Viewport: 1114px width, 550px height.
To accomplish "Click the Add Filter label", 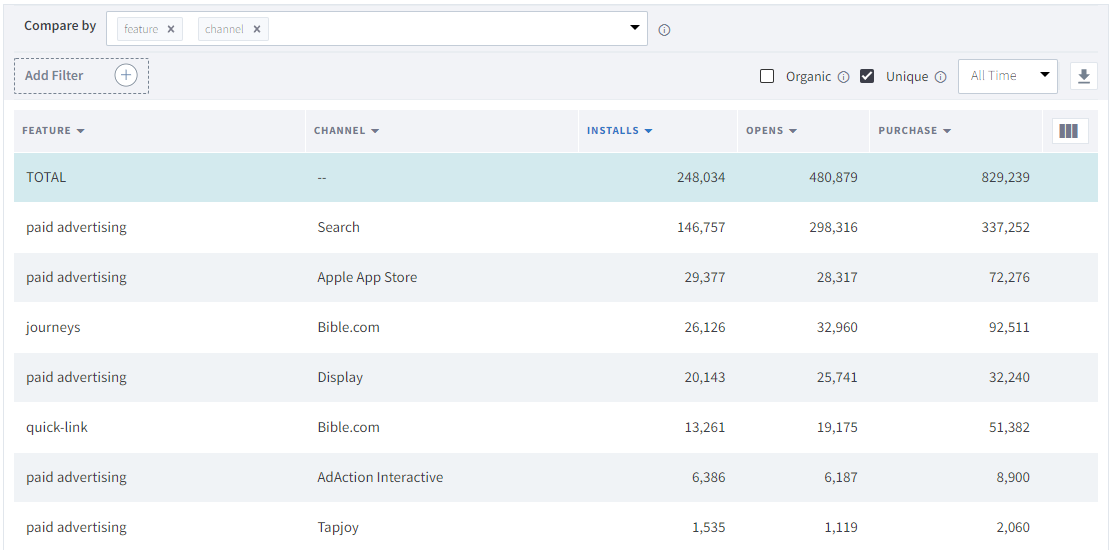I will [x=54, y=75].
